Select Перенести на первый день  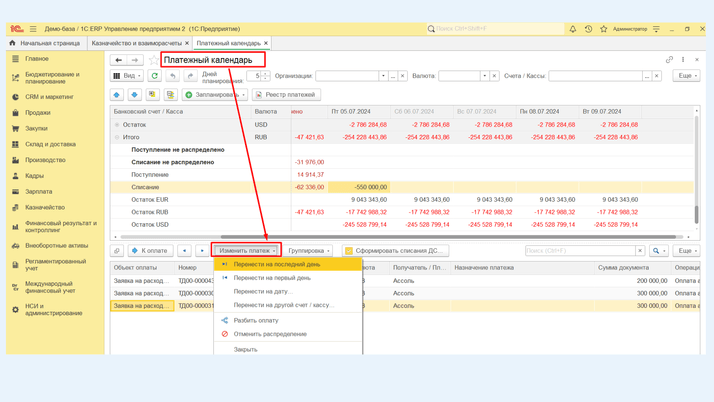[x=271, y=278]
